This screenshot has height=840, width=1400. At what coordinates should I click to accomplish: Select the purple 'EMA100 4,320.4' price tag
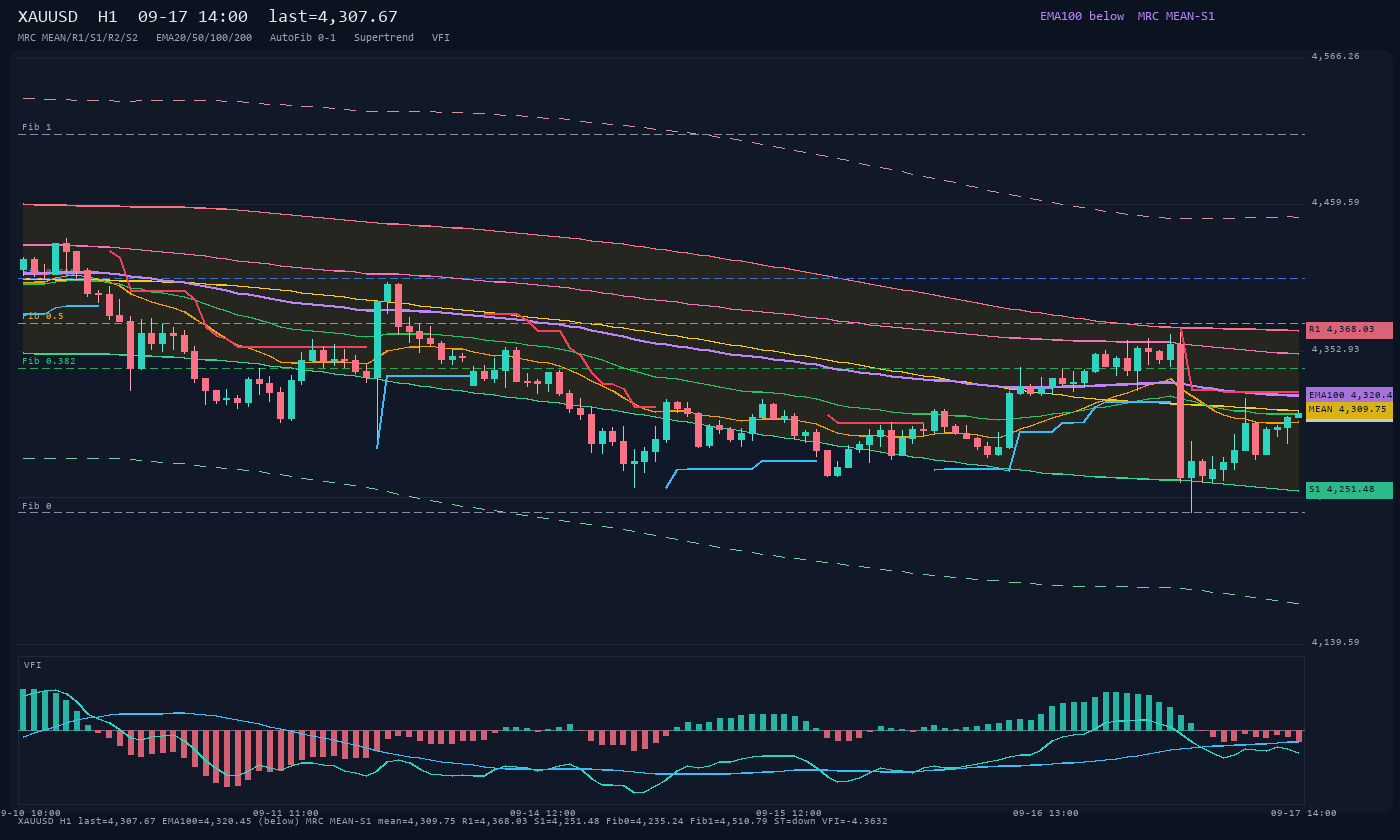pos(1349,395)
